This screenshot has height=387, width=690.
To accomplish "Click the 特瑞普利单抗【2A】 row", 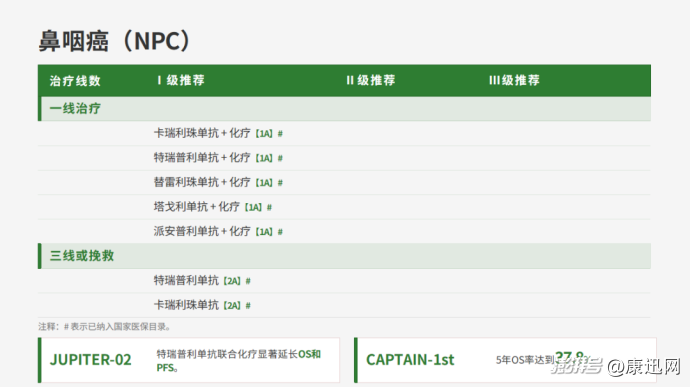I will 344,281.
